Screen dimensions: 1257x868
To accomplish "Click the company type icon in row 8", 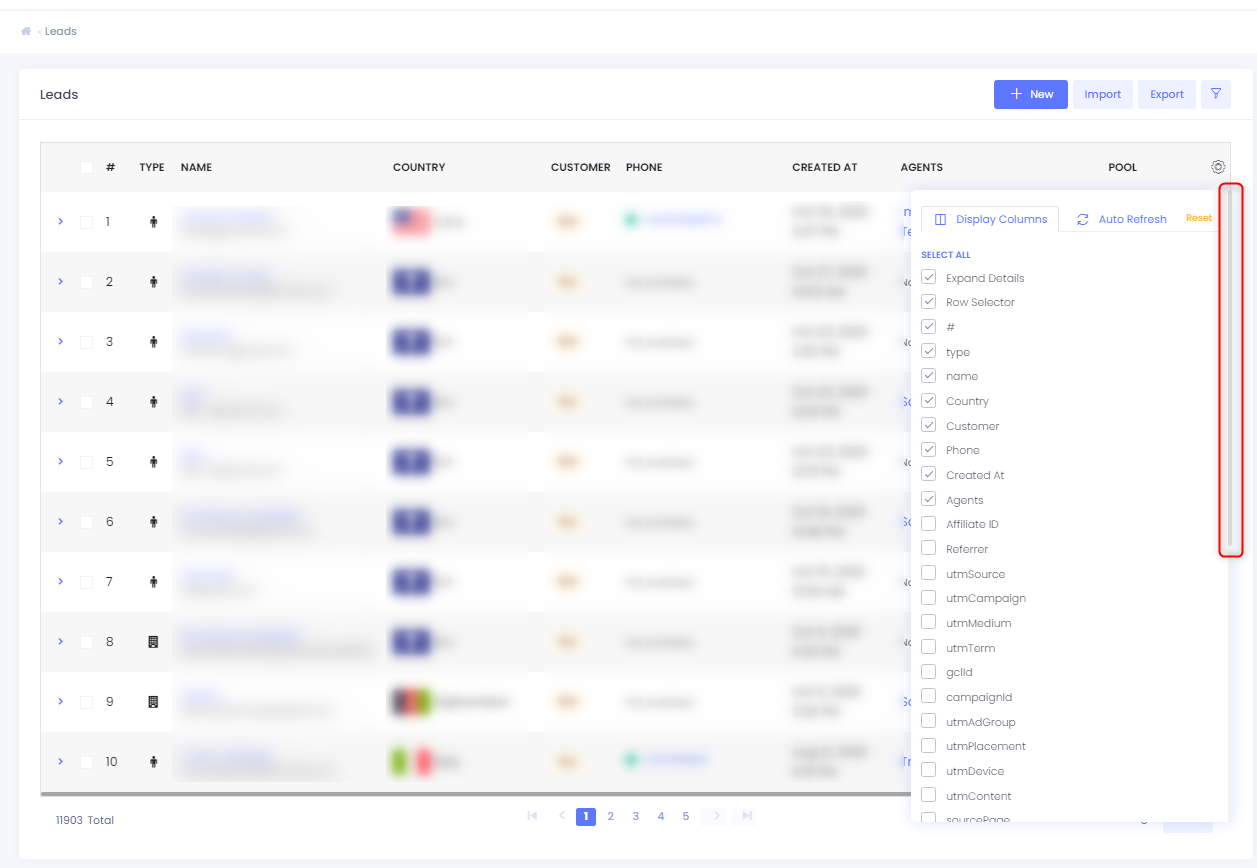I will [x=153, y=642].
